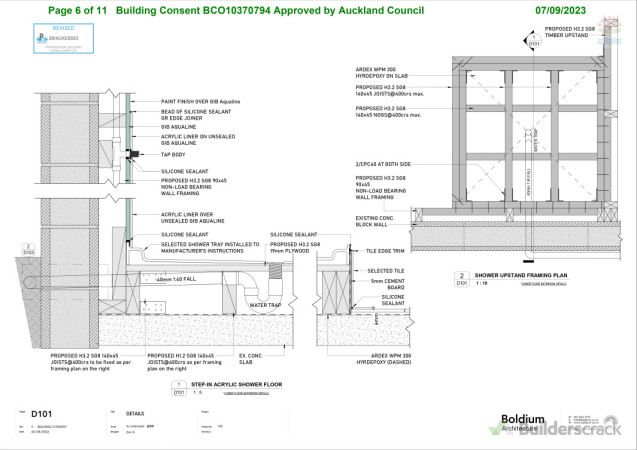Click the 'TILE EDGE TRIM' annotation label
Viewport: 637px width, 450px height.
coord(385,250)
